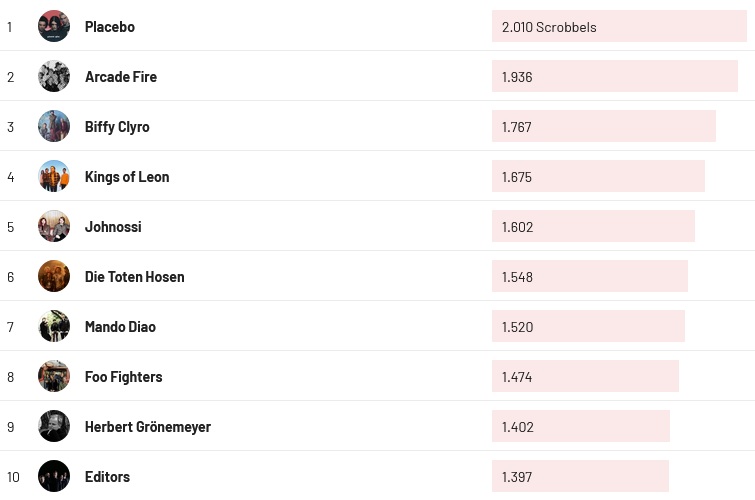Click the Foo Fighters avatar
The height and width of the screenshot is (500, 755).
pos(54,376)
